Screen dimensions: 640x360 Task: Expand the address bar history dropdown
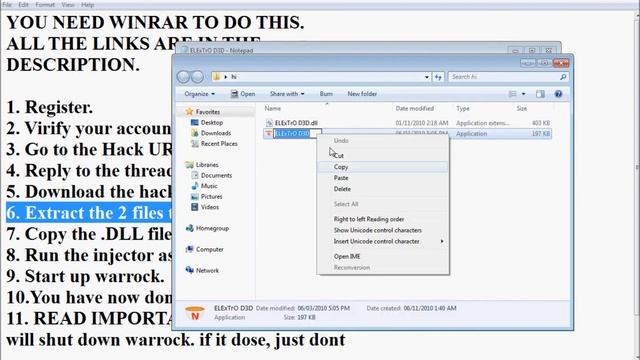tap(427, 77)
